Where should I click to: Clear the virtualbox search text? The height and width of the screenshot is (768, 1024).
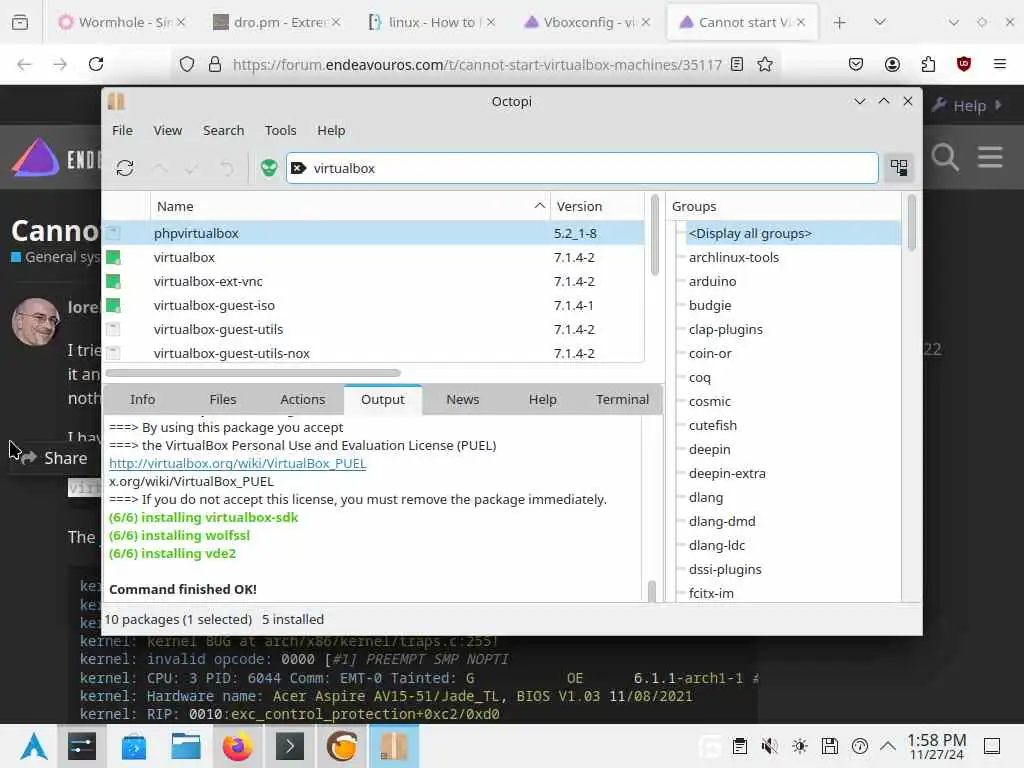298,168
